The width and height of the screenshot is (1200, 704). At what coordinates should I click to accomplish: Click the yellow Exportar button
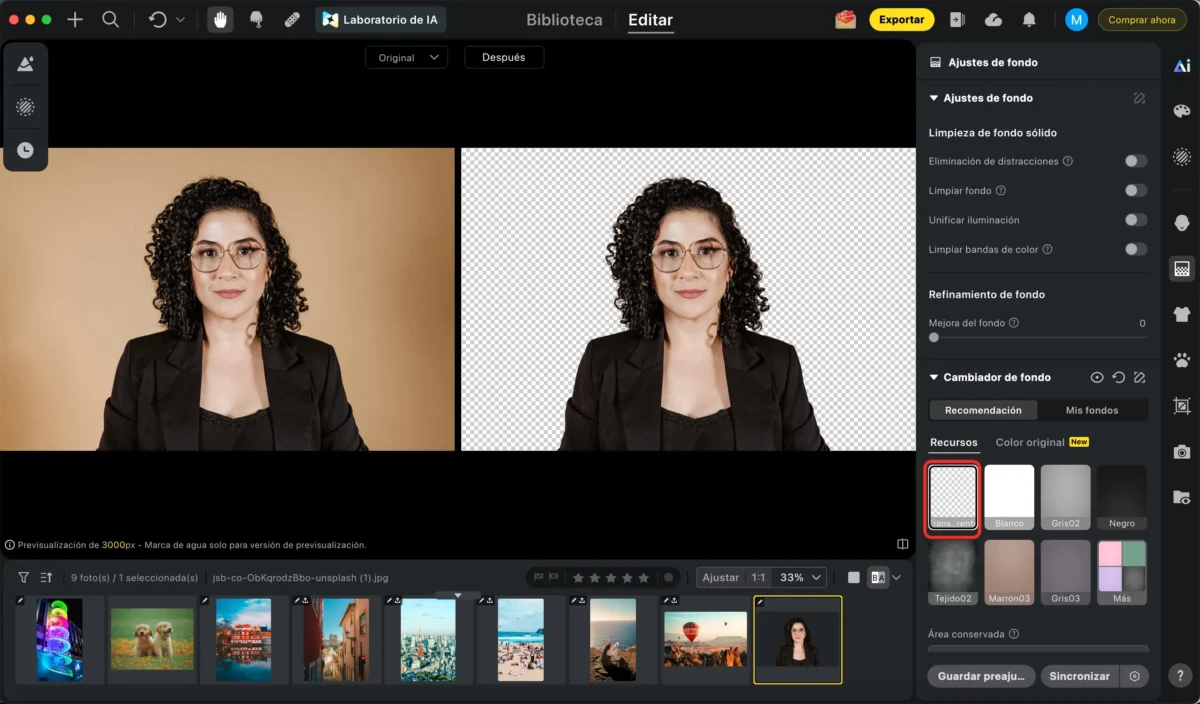(x=901, y=20)
